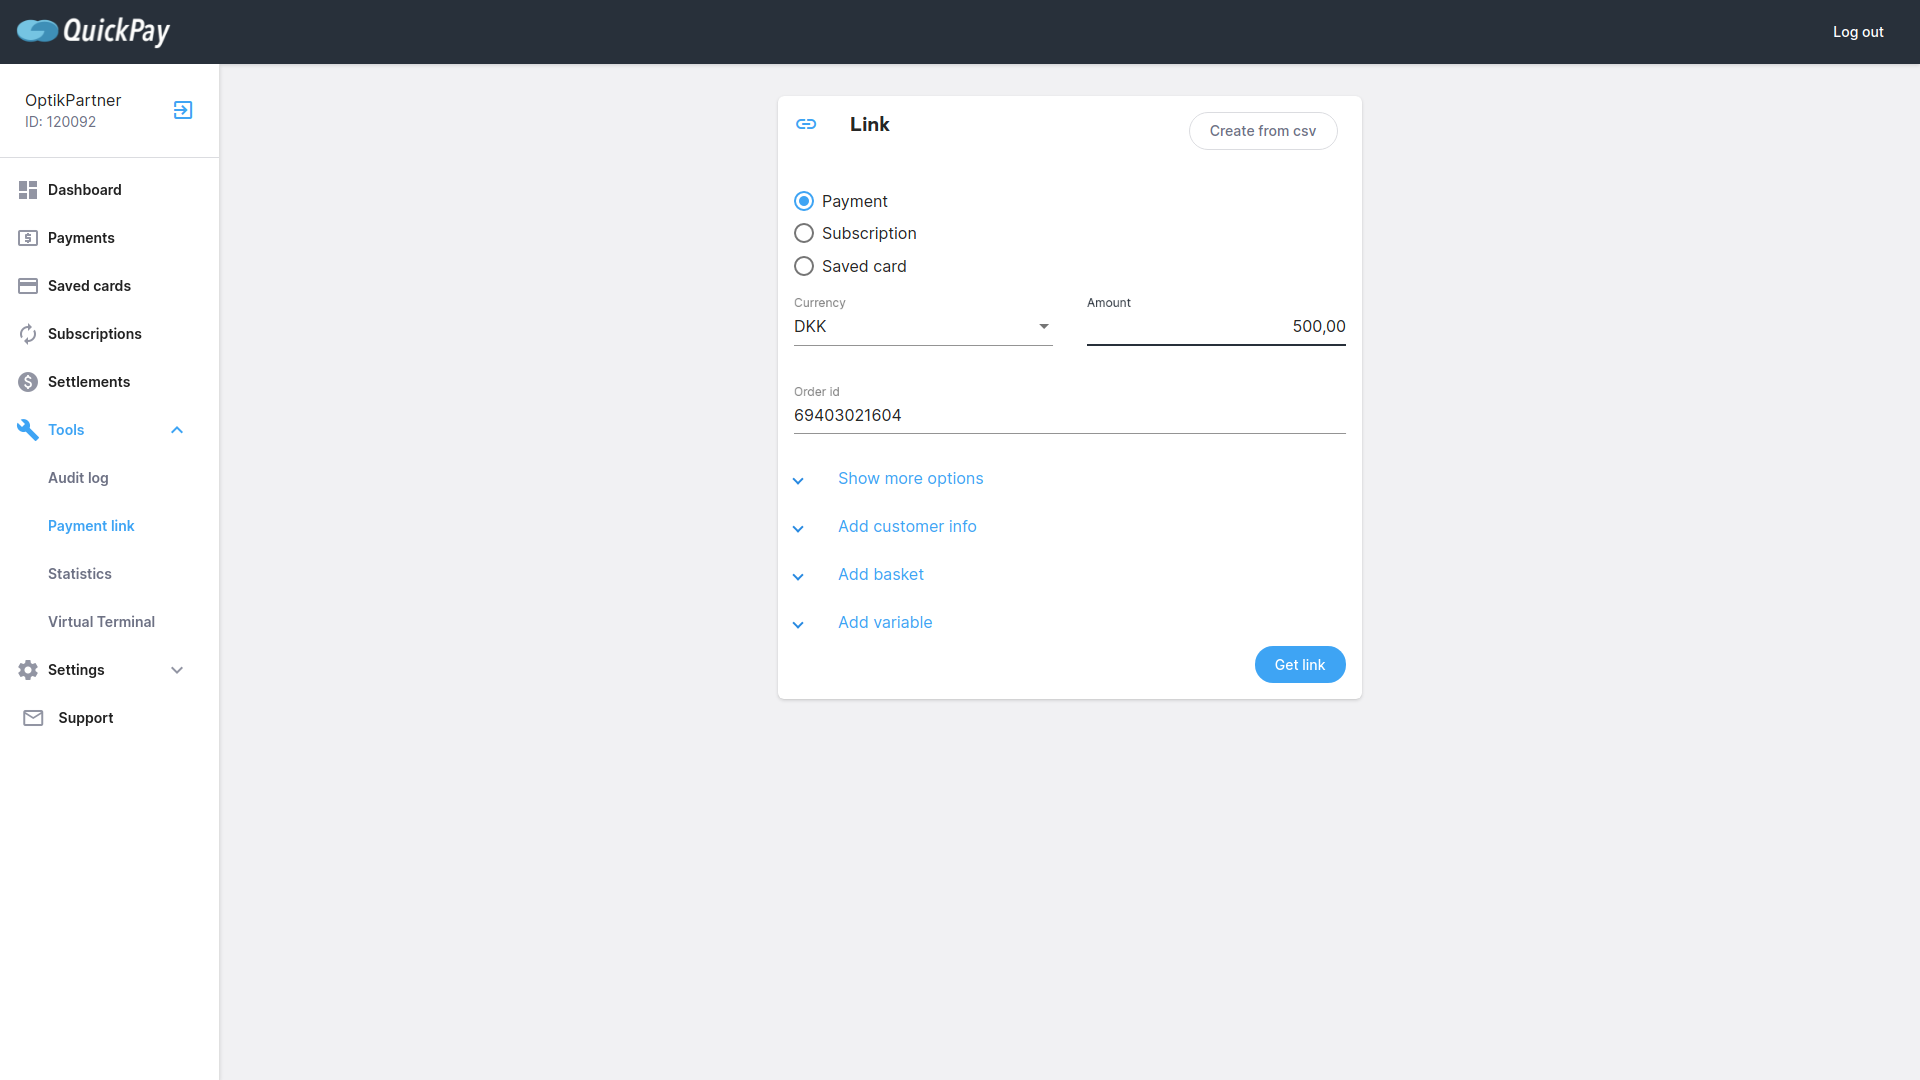Select the Payment radio button

pos(804,201)
